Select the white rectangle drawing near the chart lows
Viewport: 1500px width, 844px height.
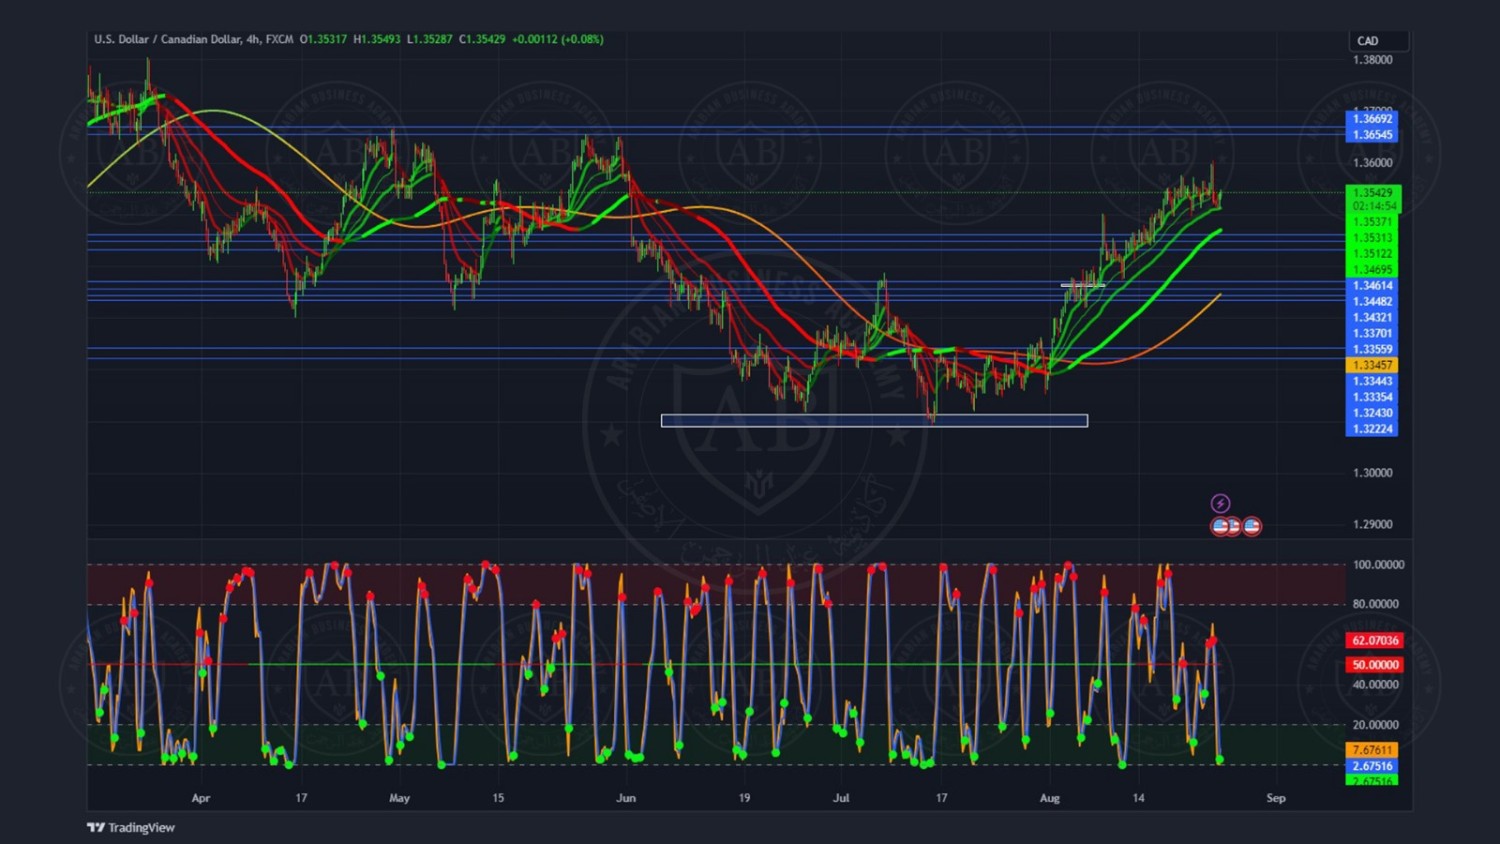[874, 421]
